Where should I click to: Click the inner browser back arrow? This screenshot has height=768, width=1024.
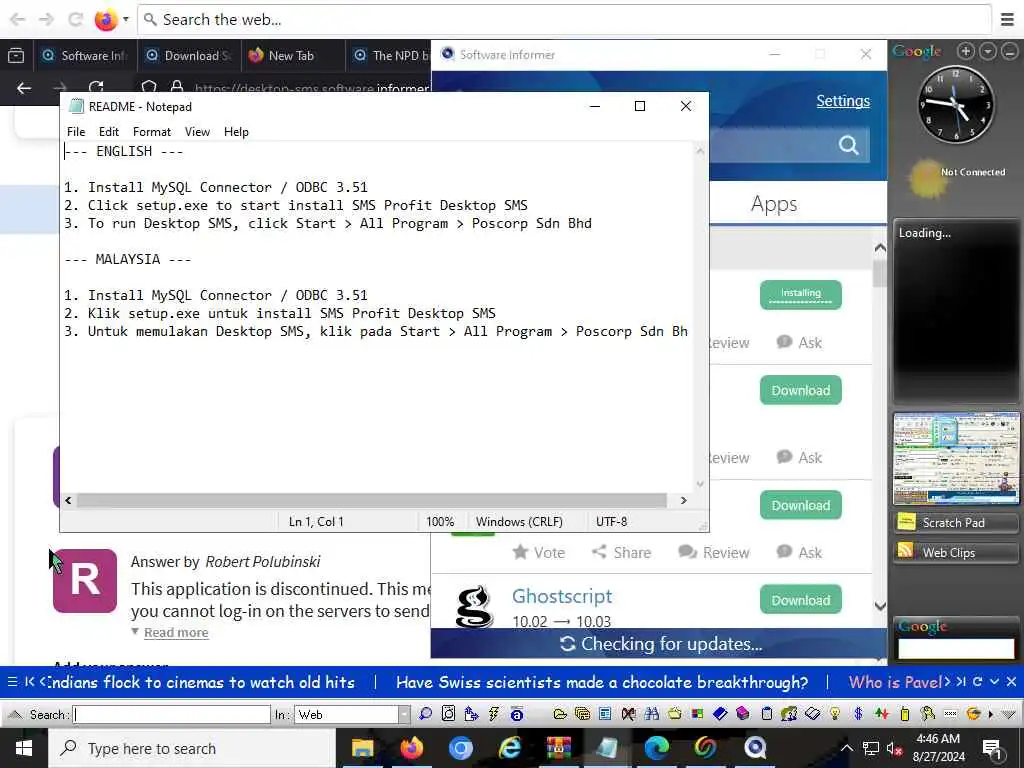point(24,88)
